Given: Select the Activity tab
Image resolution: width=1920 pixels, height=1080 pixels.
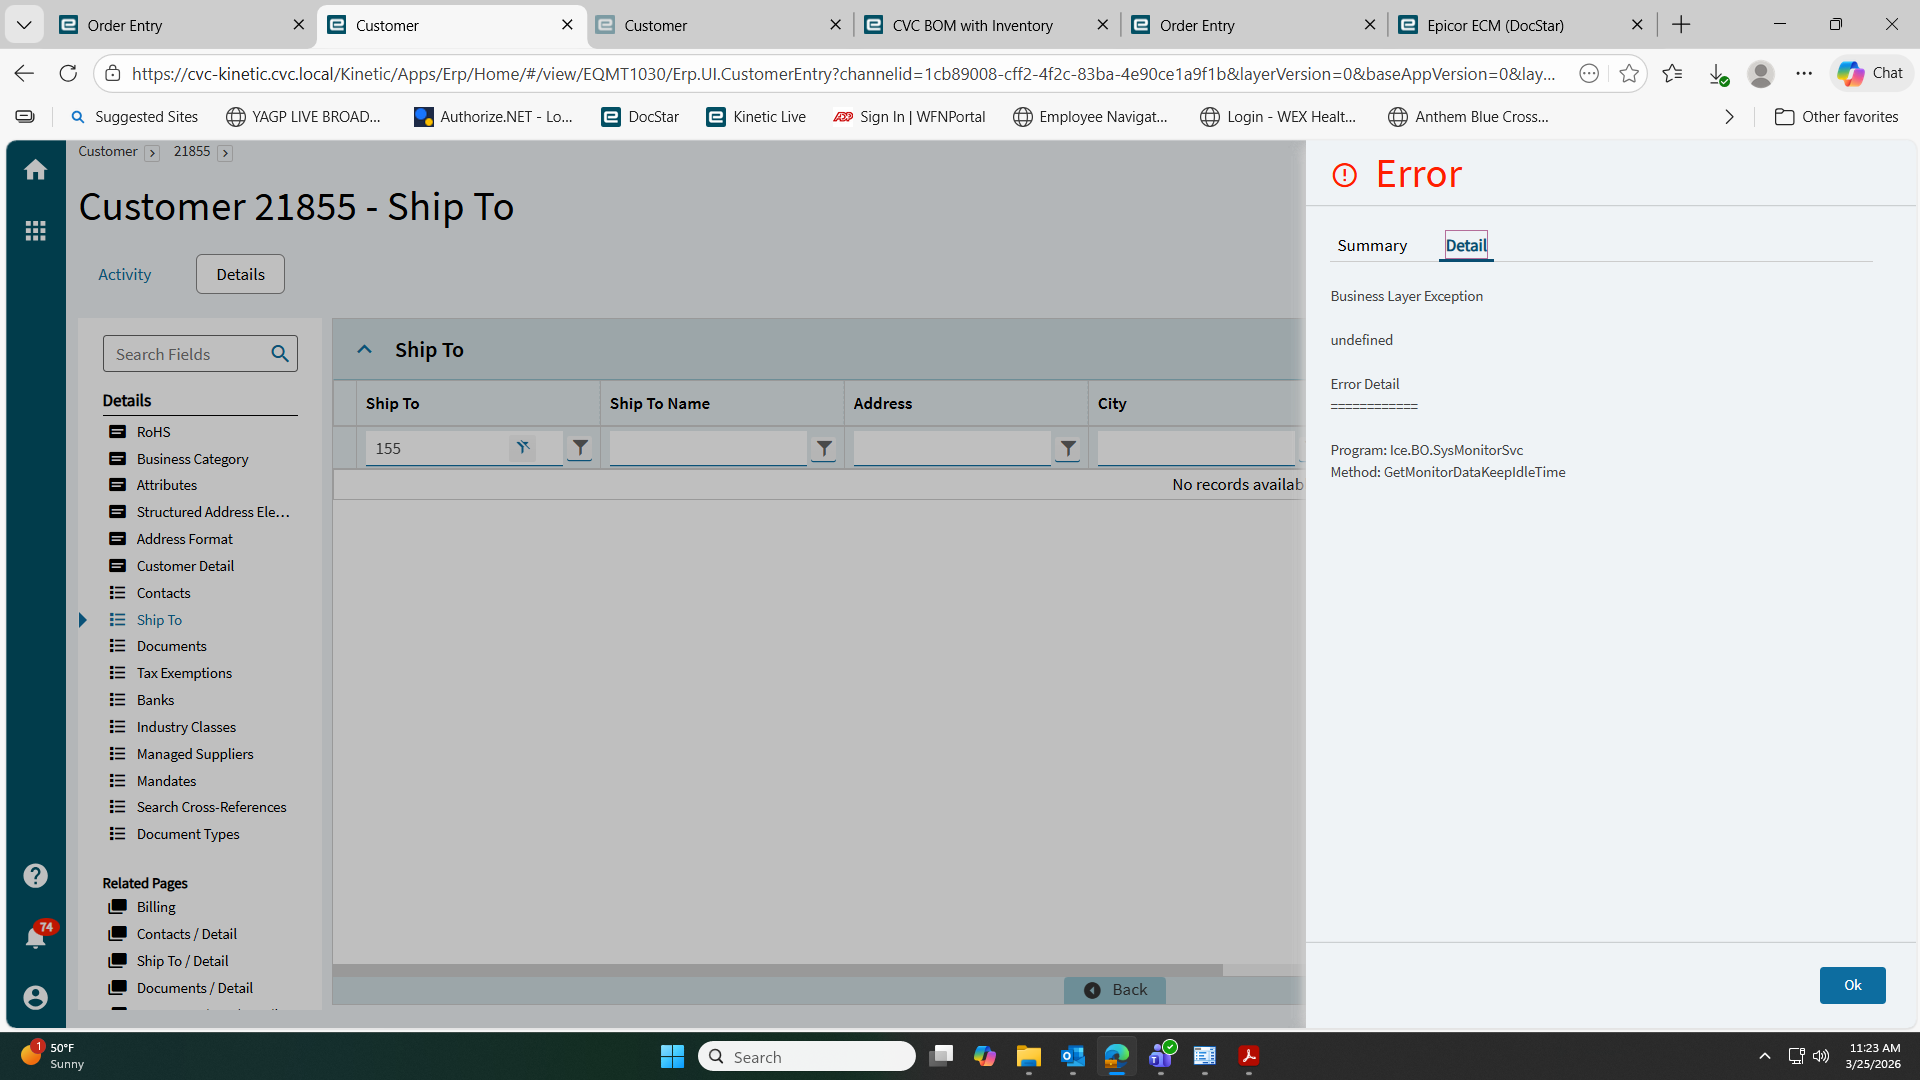Looking at the screenshot, I should (125, 274).
